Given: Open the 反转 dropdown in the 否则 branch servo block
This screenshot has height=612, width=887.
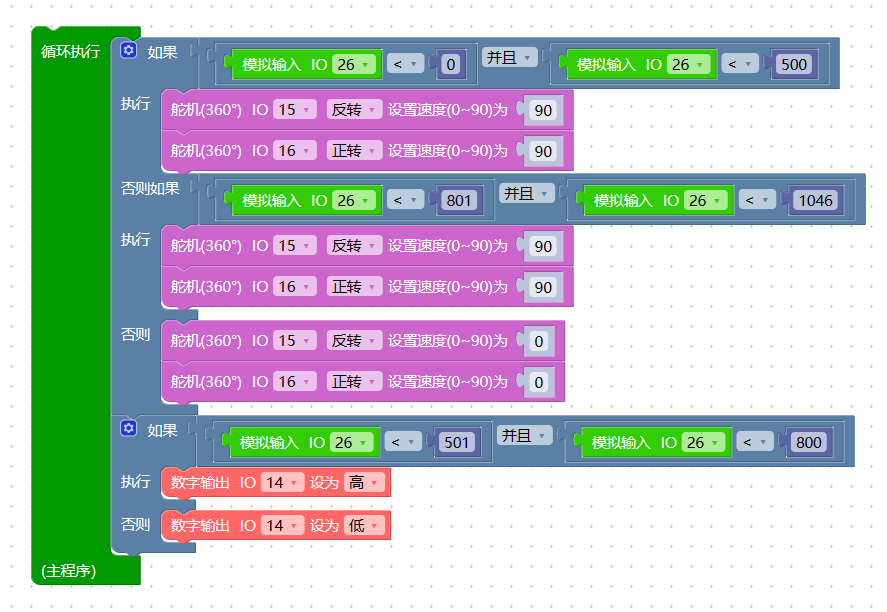Looking at the screenshot, I should (354, 341).
